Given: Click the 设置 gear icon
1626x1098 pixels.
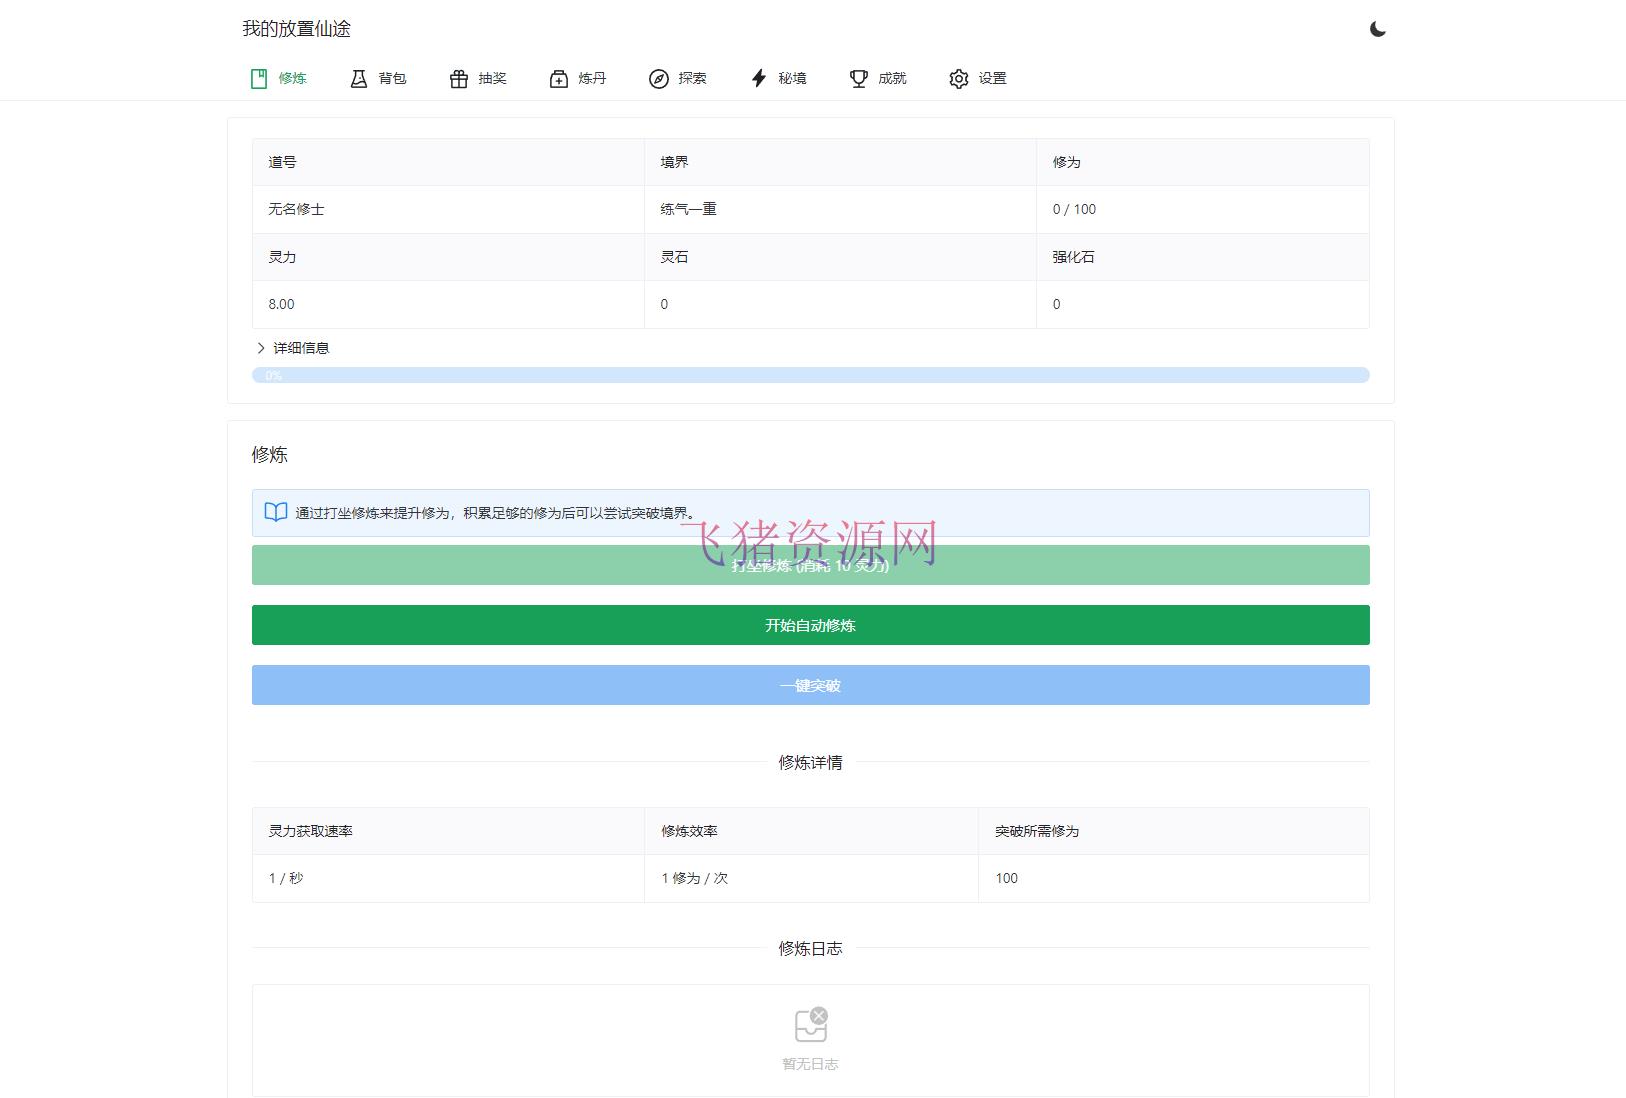Looking at the screenshot, I should click(958, 78).
